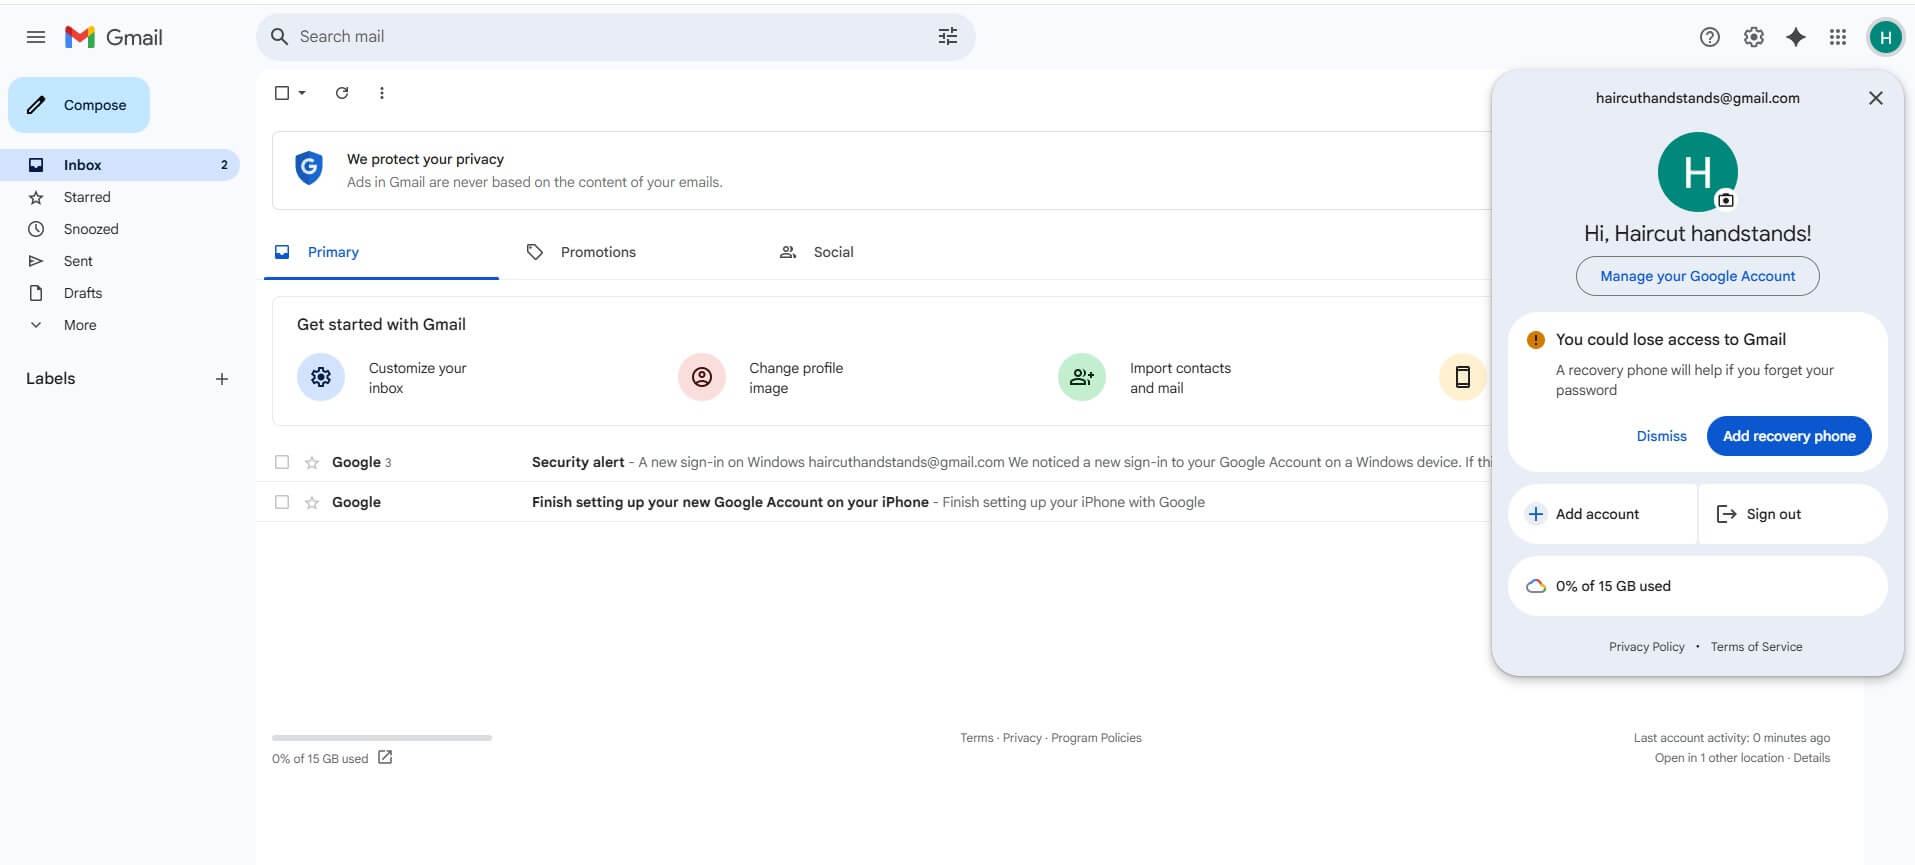The image size is (1915, 865).
Task: Open the More options three-dot menu
Action: click(381, 93)
